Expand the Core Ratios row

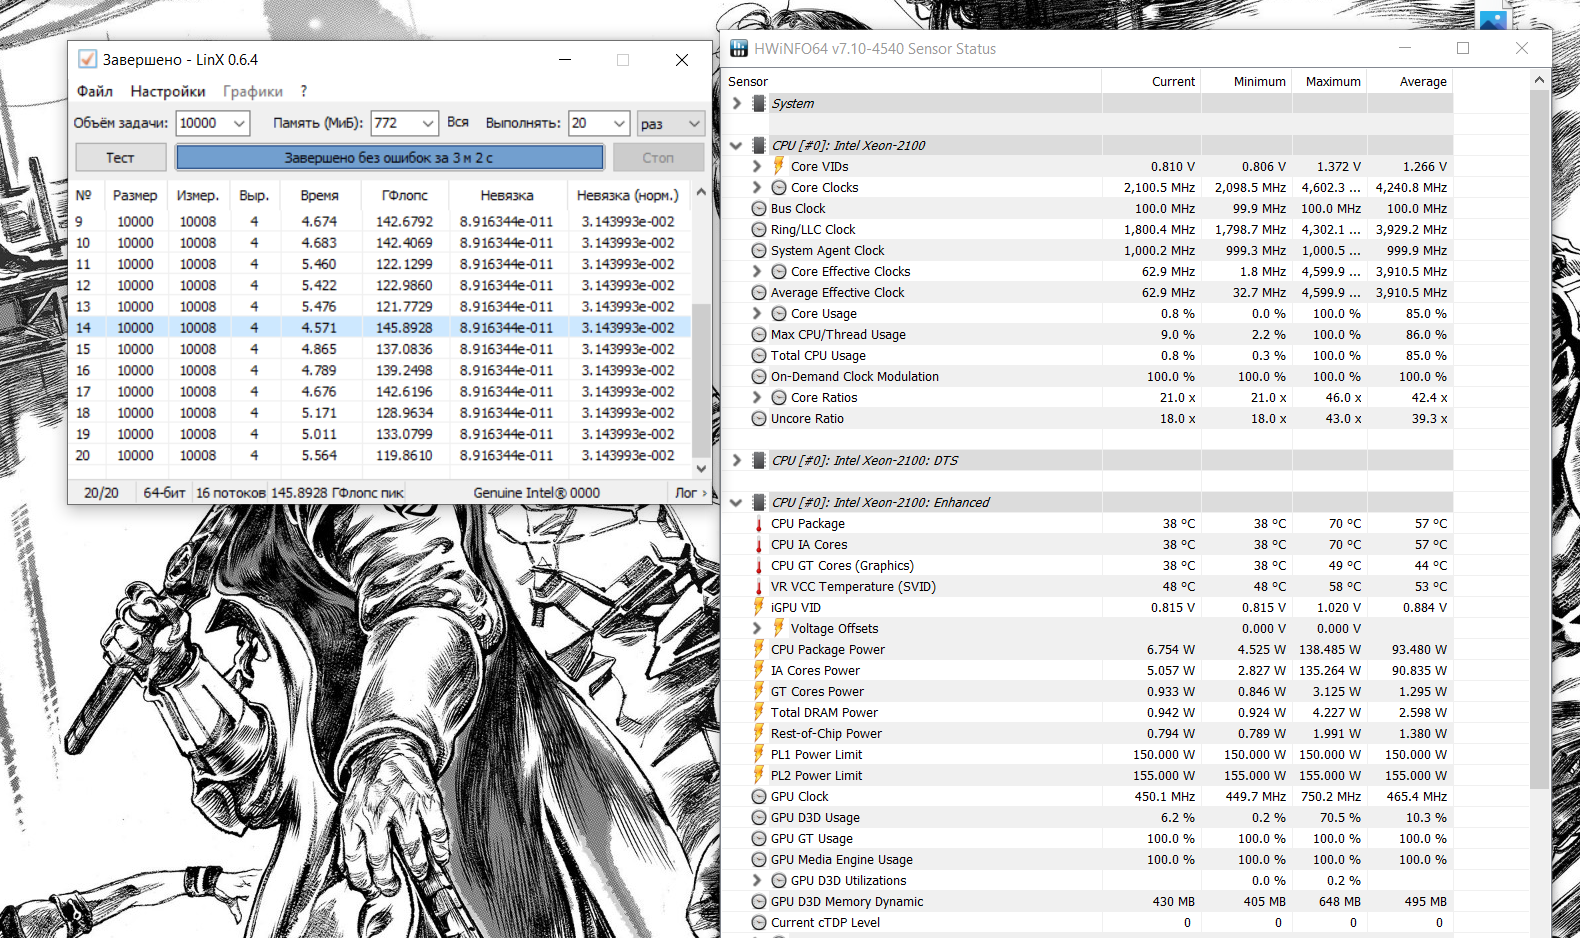[757, 397]
